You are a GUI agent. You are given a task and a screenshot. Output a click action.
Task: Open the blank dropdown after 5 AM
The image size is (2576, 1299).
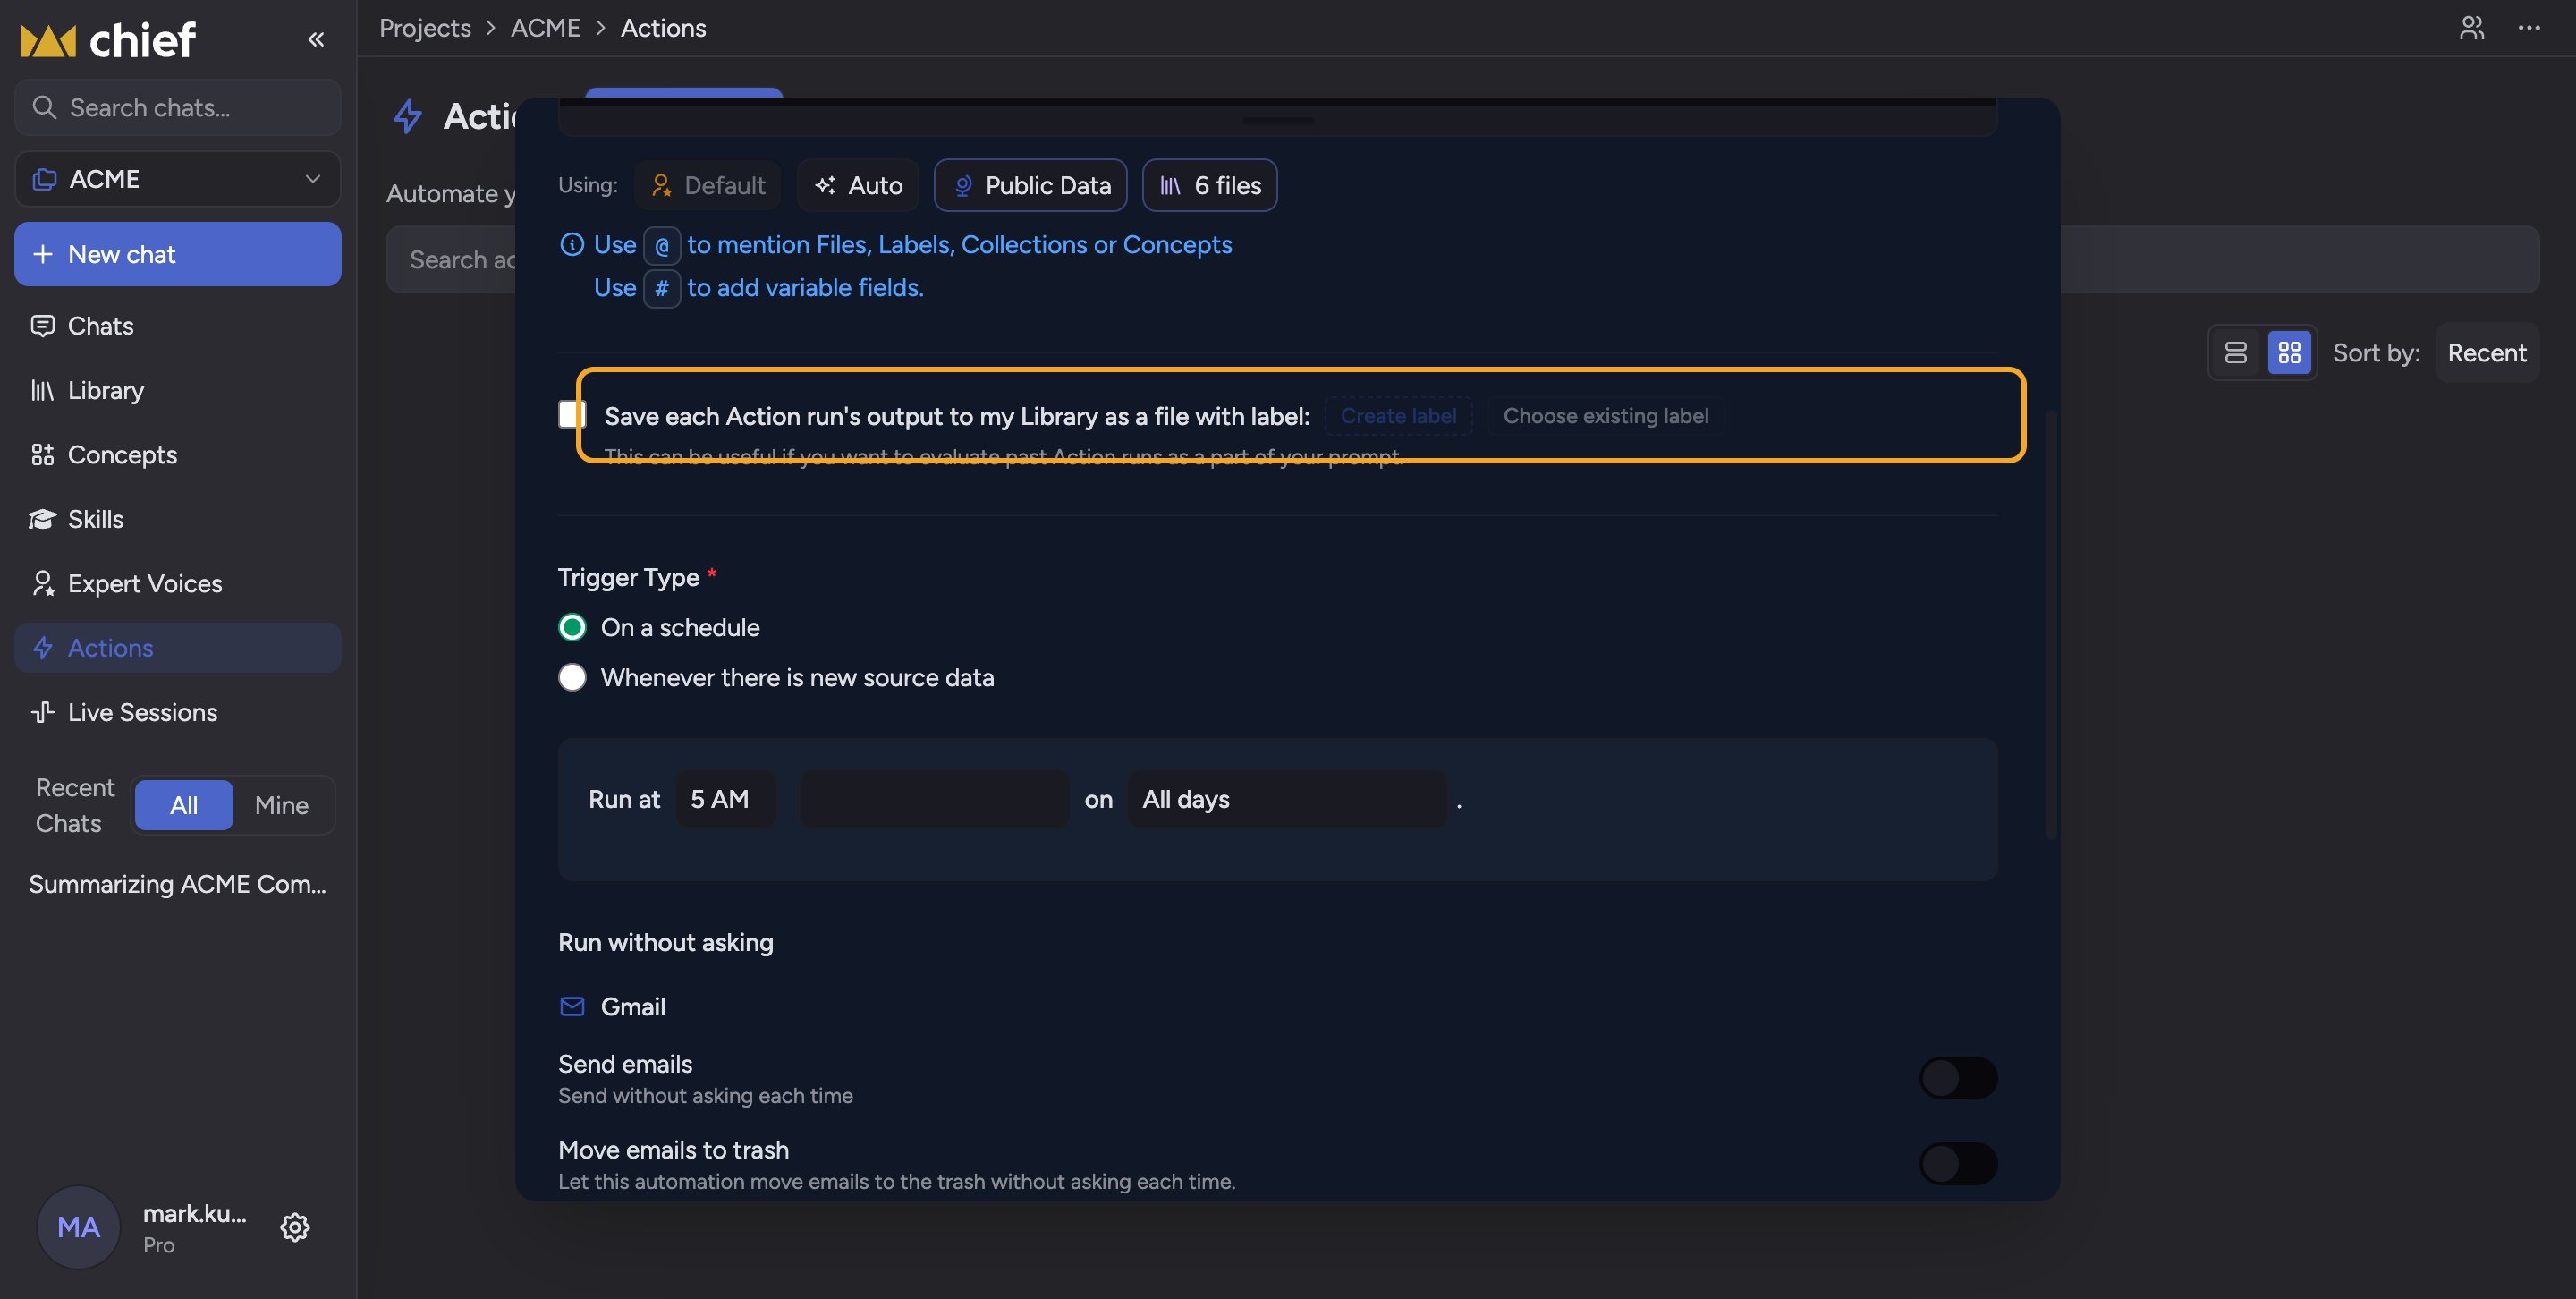[x=935, y=799]
